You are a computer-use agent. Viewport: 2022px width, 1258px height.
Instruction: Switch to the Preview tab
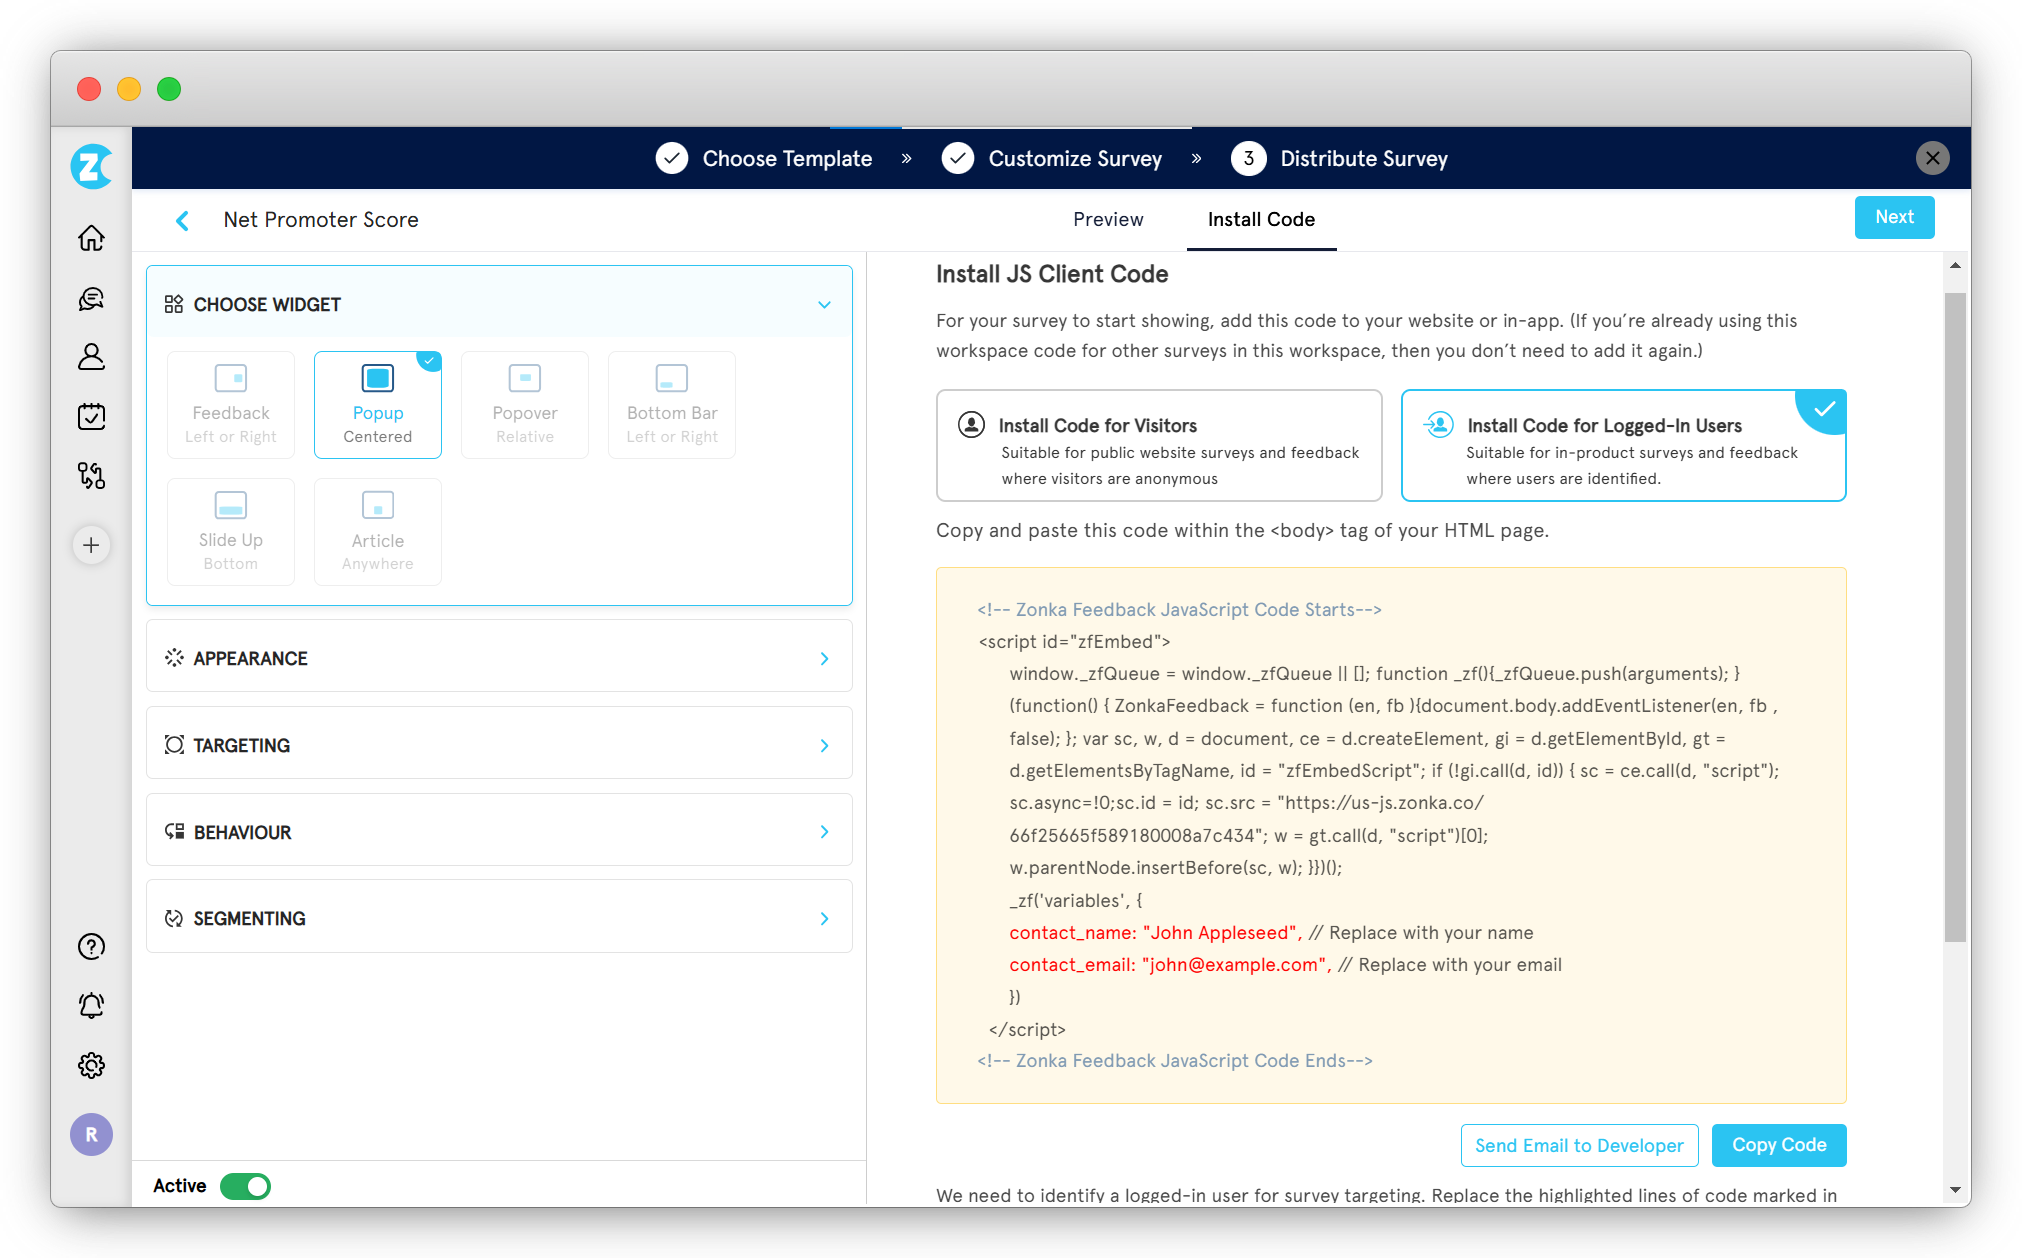1107,219
